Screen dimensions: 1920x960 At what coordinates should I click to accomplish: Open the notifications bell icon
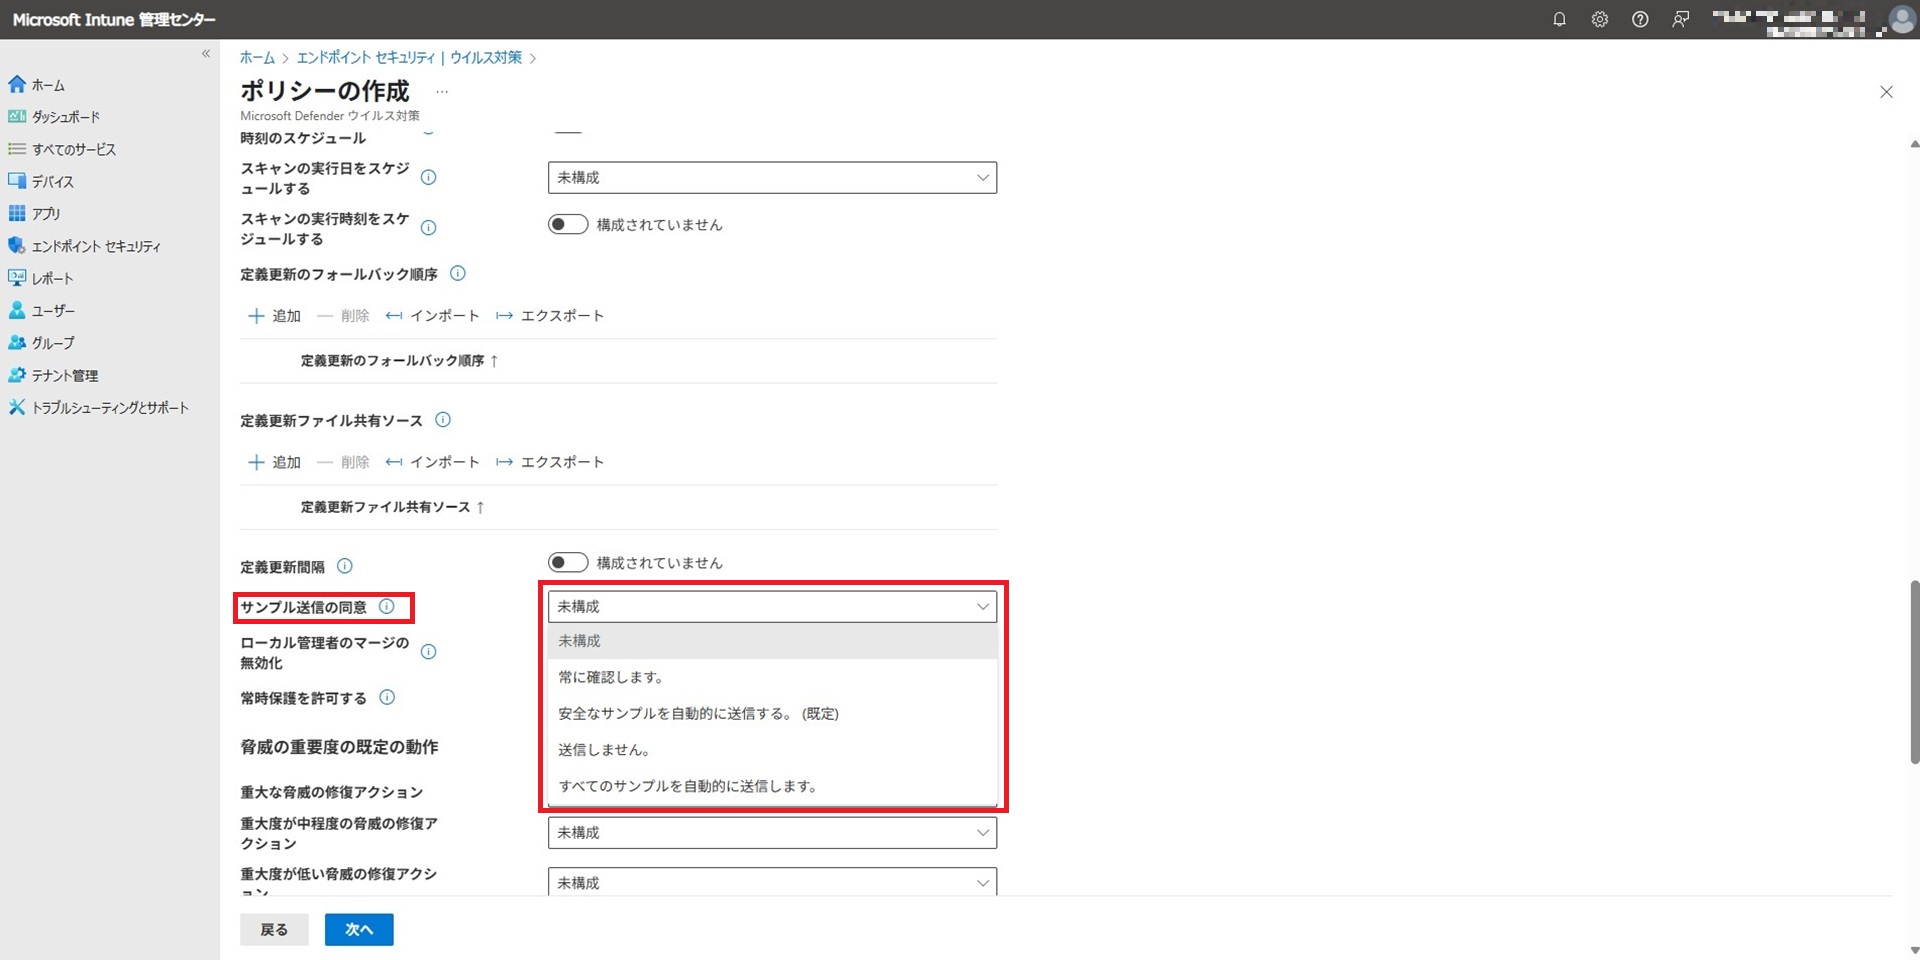pyautogui.click(x=1559, y=19)
